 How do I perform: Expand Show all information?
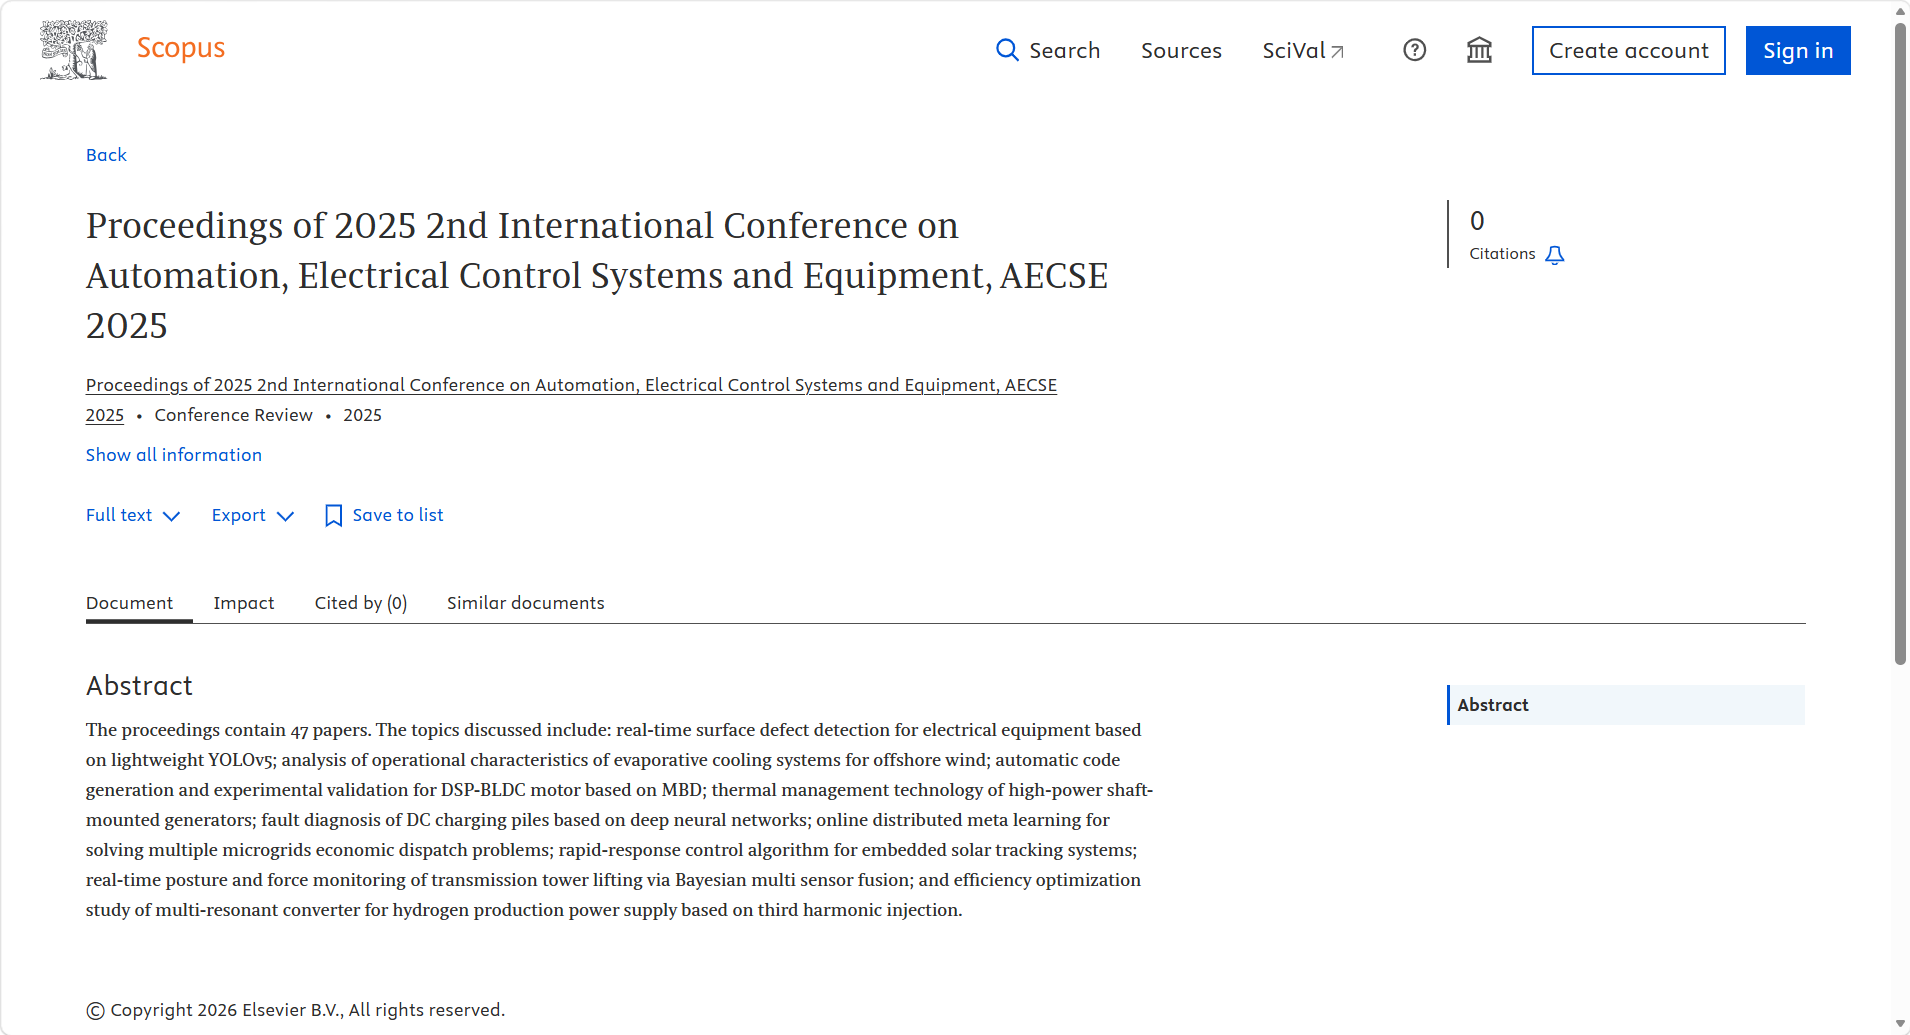coord(174,455)
